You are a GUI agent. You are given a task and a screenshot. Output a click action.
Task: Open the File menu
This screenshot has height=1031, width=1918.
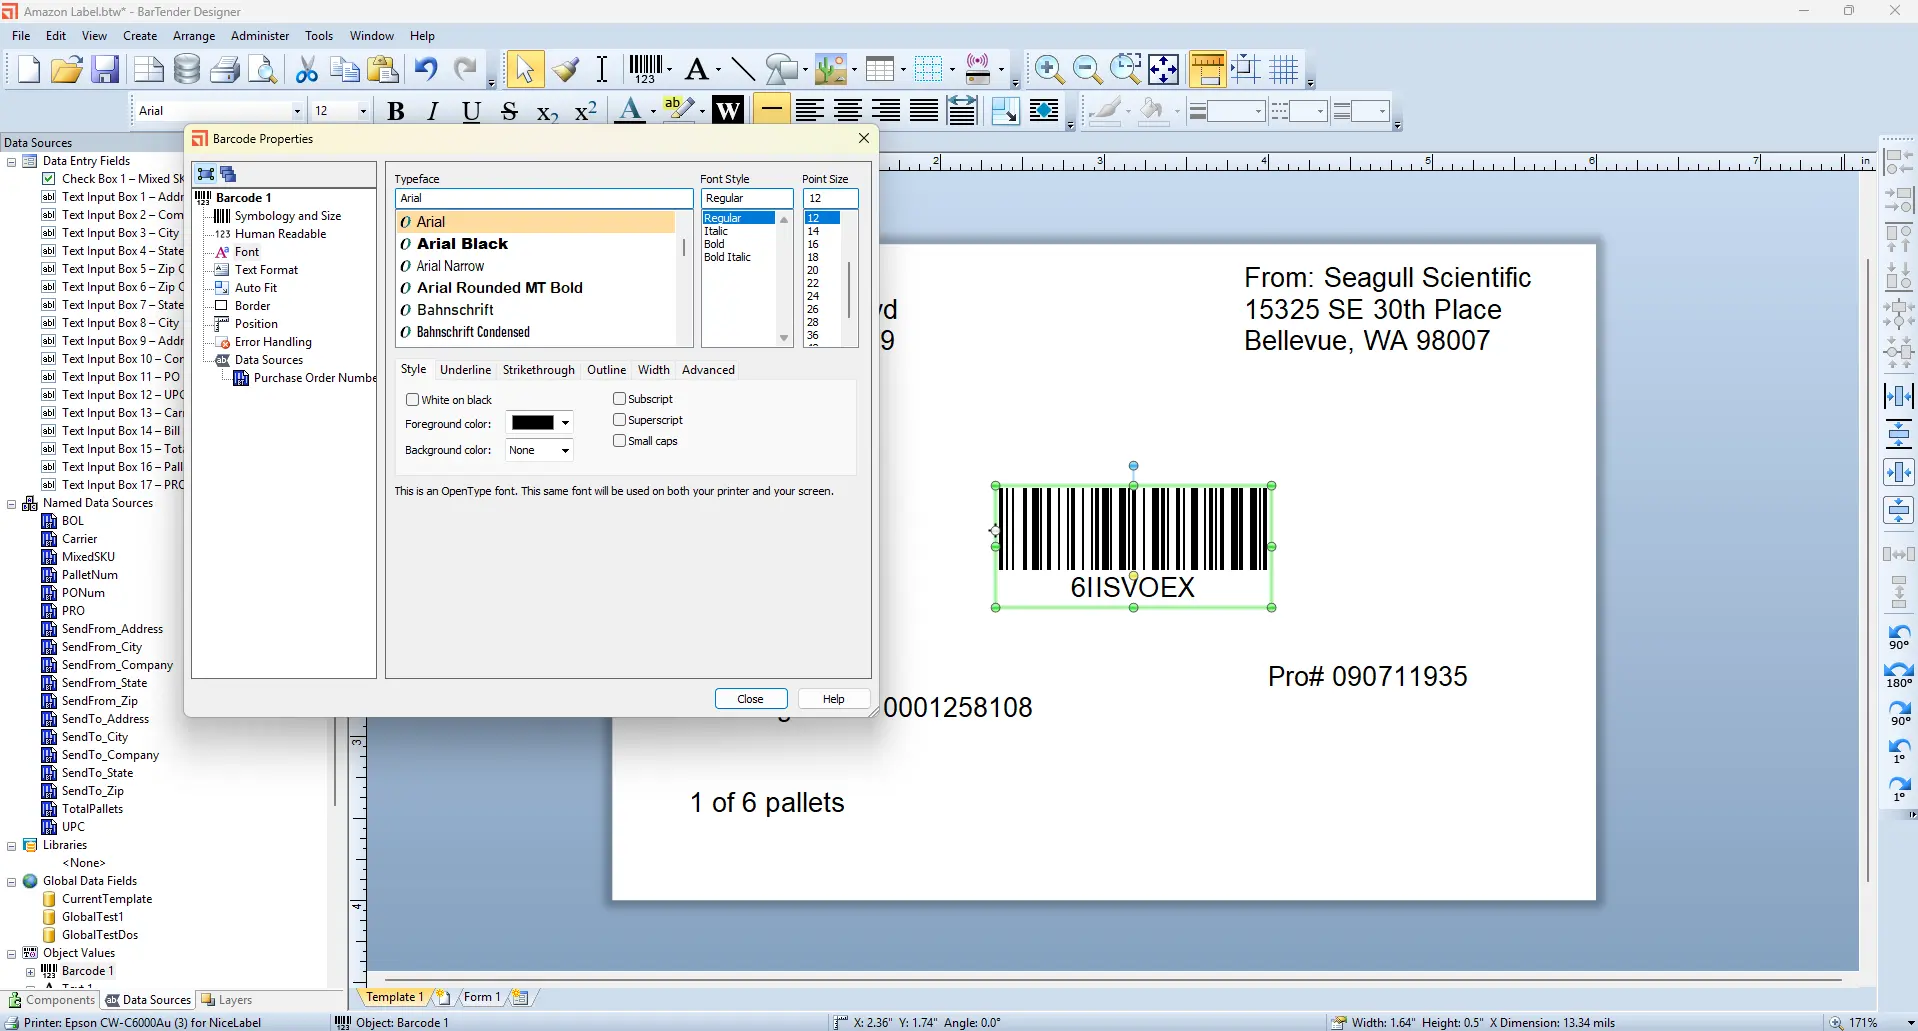21,36
